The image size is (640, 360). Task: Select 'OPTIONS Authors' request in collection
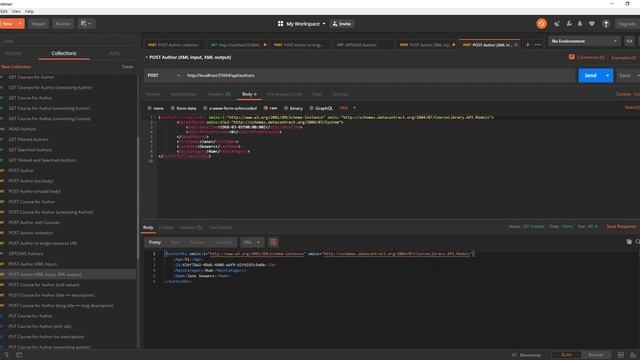click(x=26, y=253)
